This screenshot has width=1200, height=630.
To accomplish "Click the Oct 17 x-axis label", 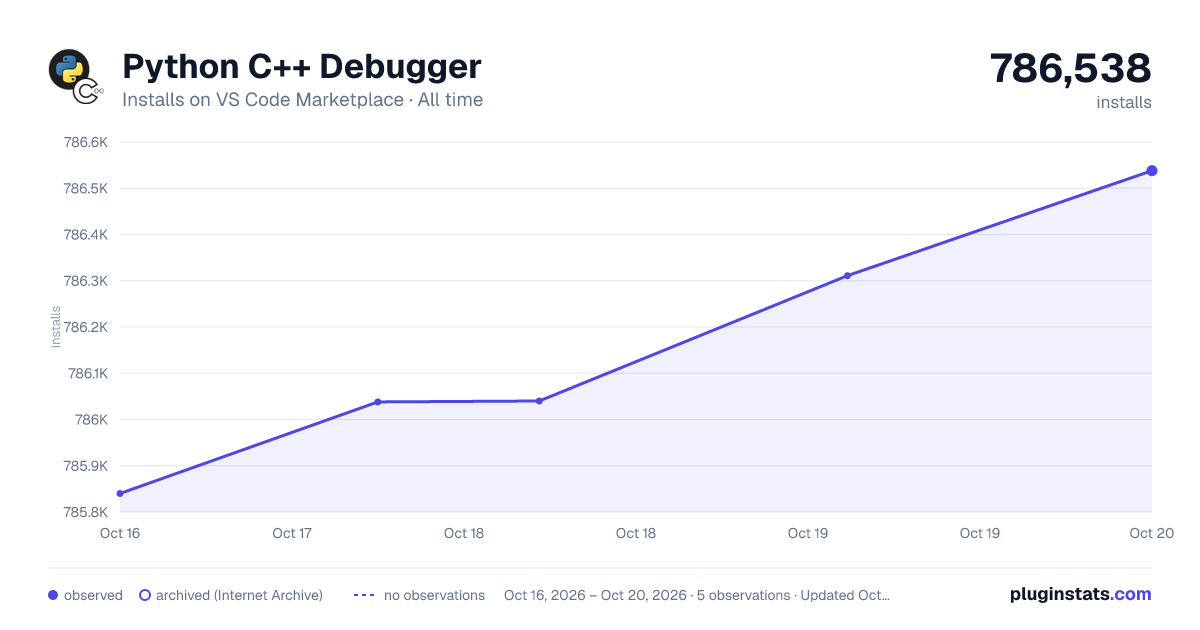I will tap(292, 533).
